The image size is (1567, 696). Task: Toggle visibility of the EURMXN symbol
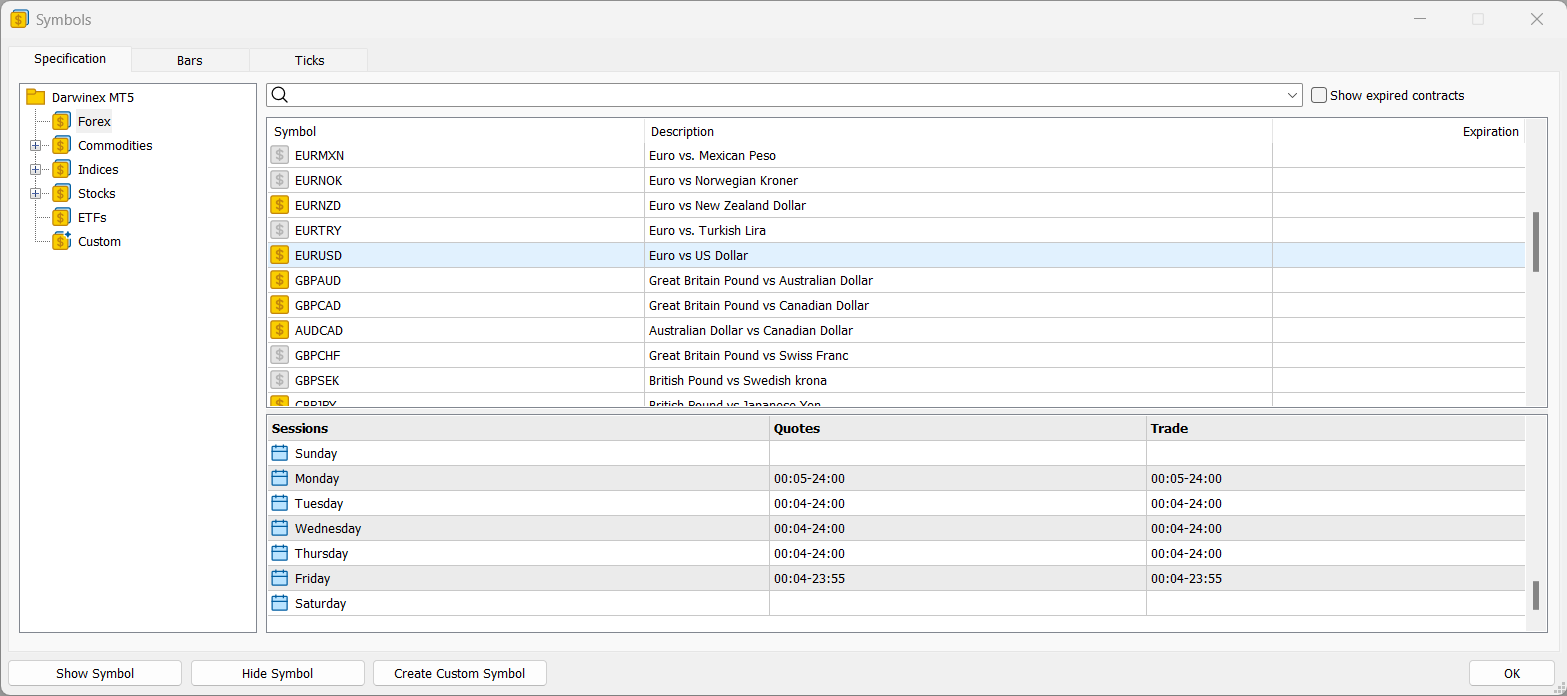(279, 155)
